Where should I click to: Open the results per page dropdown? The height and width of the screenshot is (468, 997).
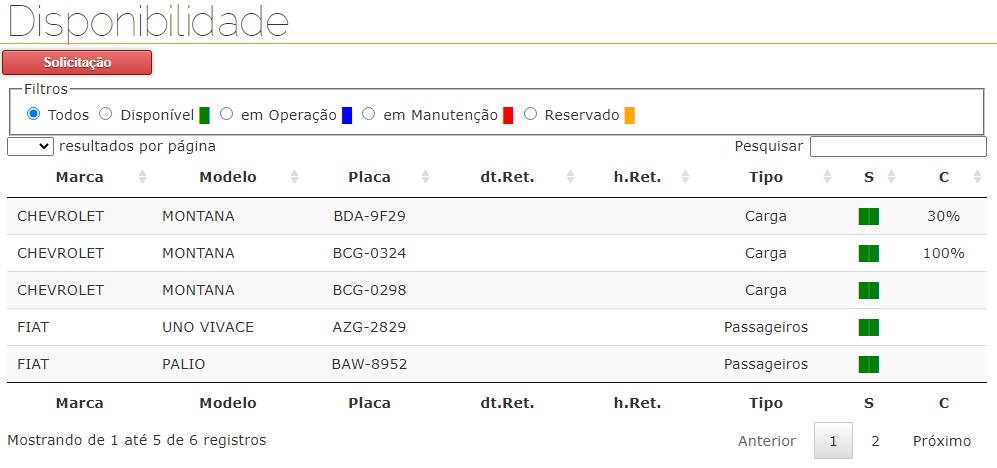(x=30, y=146)
